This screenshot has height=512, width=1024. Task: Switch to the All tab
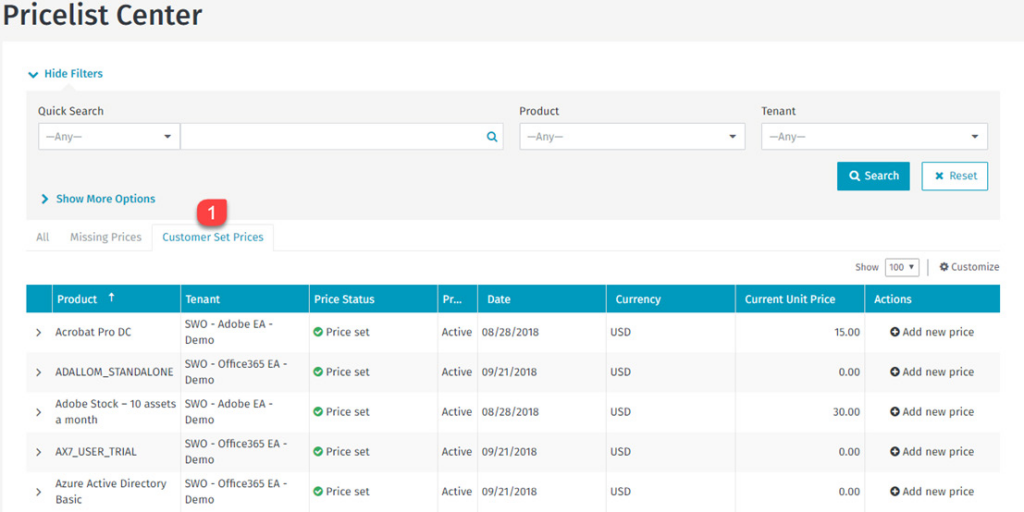coord(42,238)
